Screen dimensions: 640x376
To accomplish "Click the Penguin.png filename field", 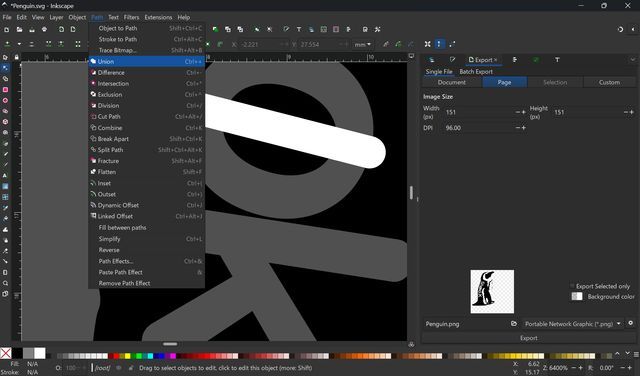I will 465,324.
